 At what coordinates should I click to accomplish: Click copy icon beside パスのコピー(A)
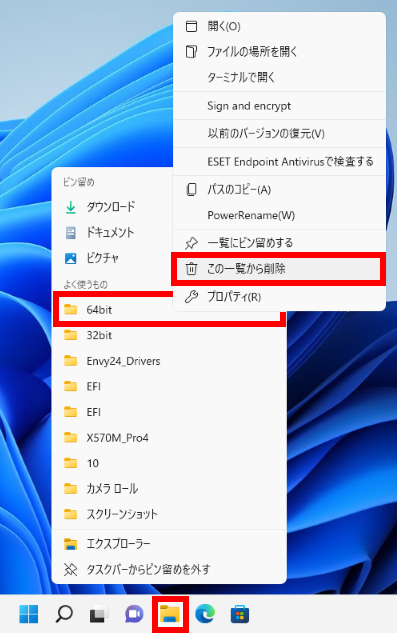(x=191, y=190)
